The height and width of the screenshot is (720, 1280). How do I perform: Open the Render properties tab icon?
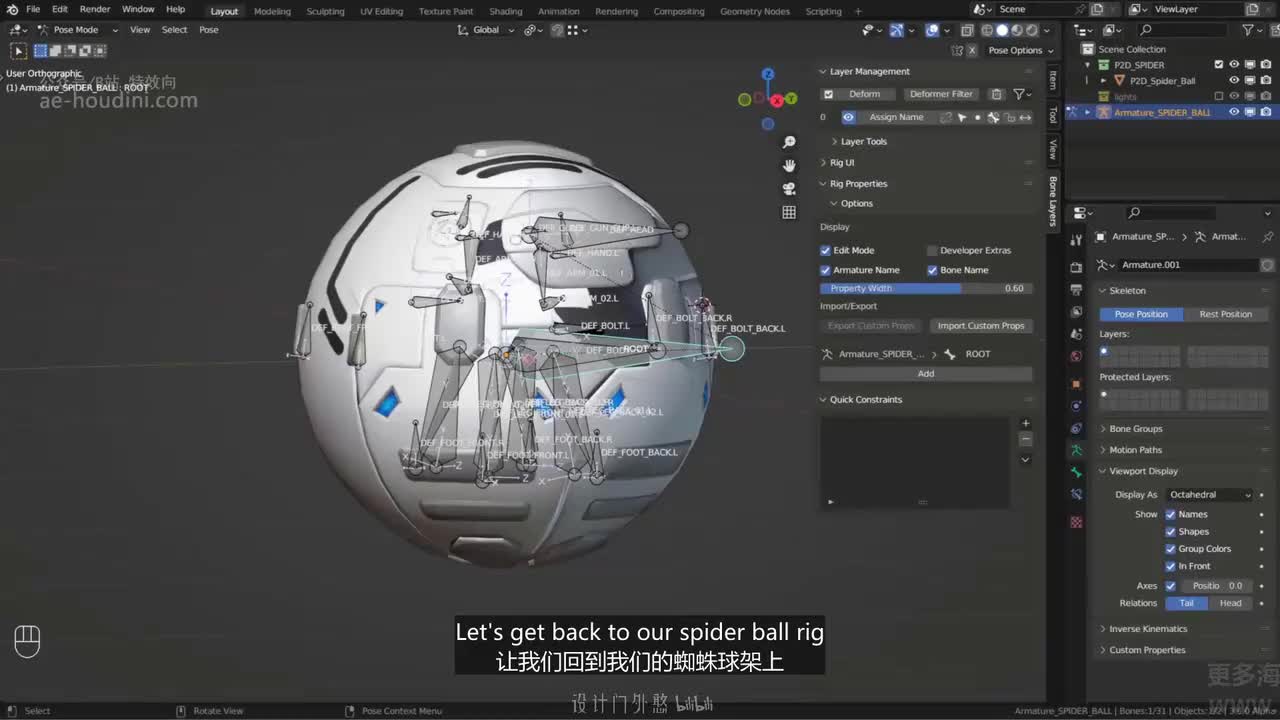[x=1076, y=267]
